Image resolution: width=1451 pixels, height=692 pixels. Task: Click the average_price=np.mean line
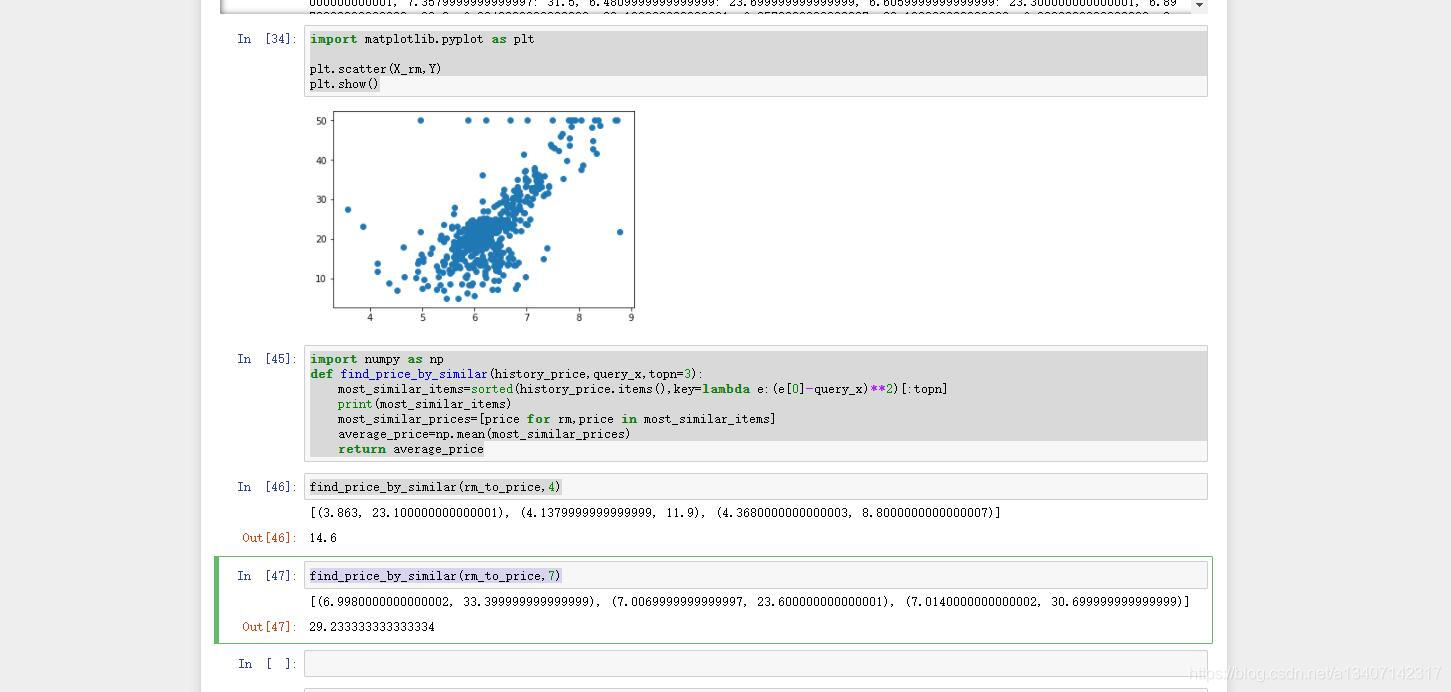tap(484, 434)
